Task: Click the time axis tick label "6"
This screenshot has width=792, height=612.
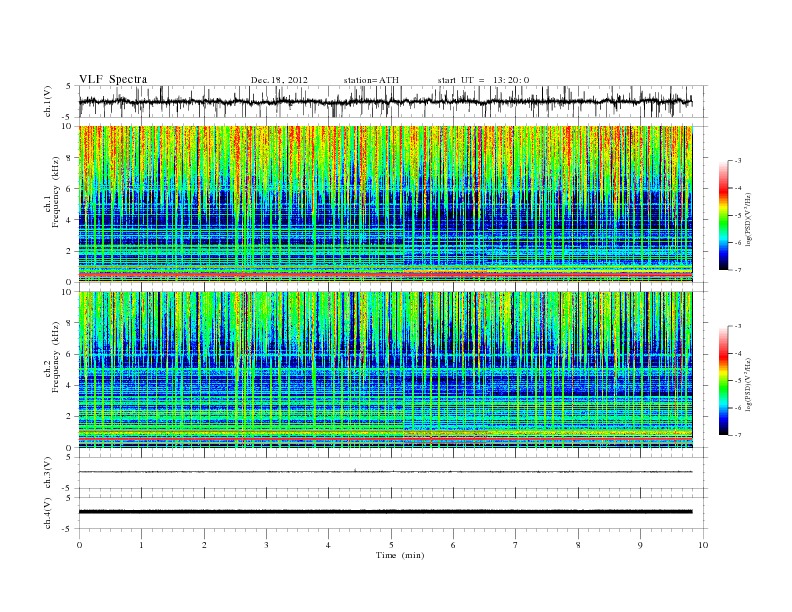Action: click(x=453, y=545)
